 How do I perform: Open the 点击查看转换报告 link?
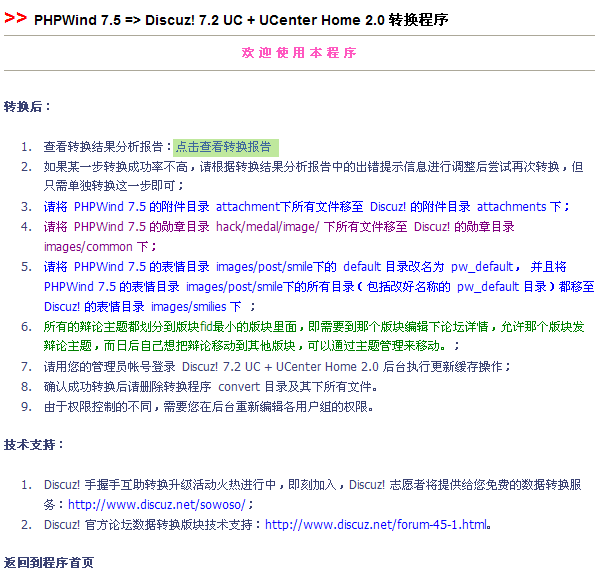[223, 147]
